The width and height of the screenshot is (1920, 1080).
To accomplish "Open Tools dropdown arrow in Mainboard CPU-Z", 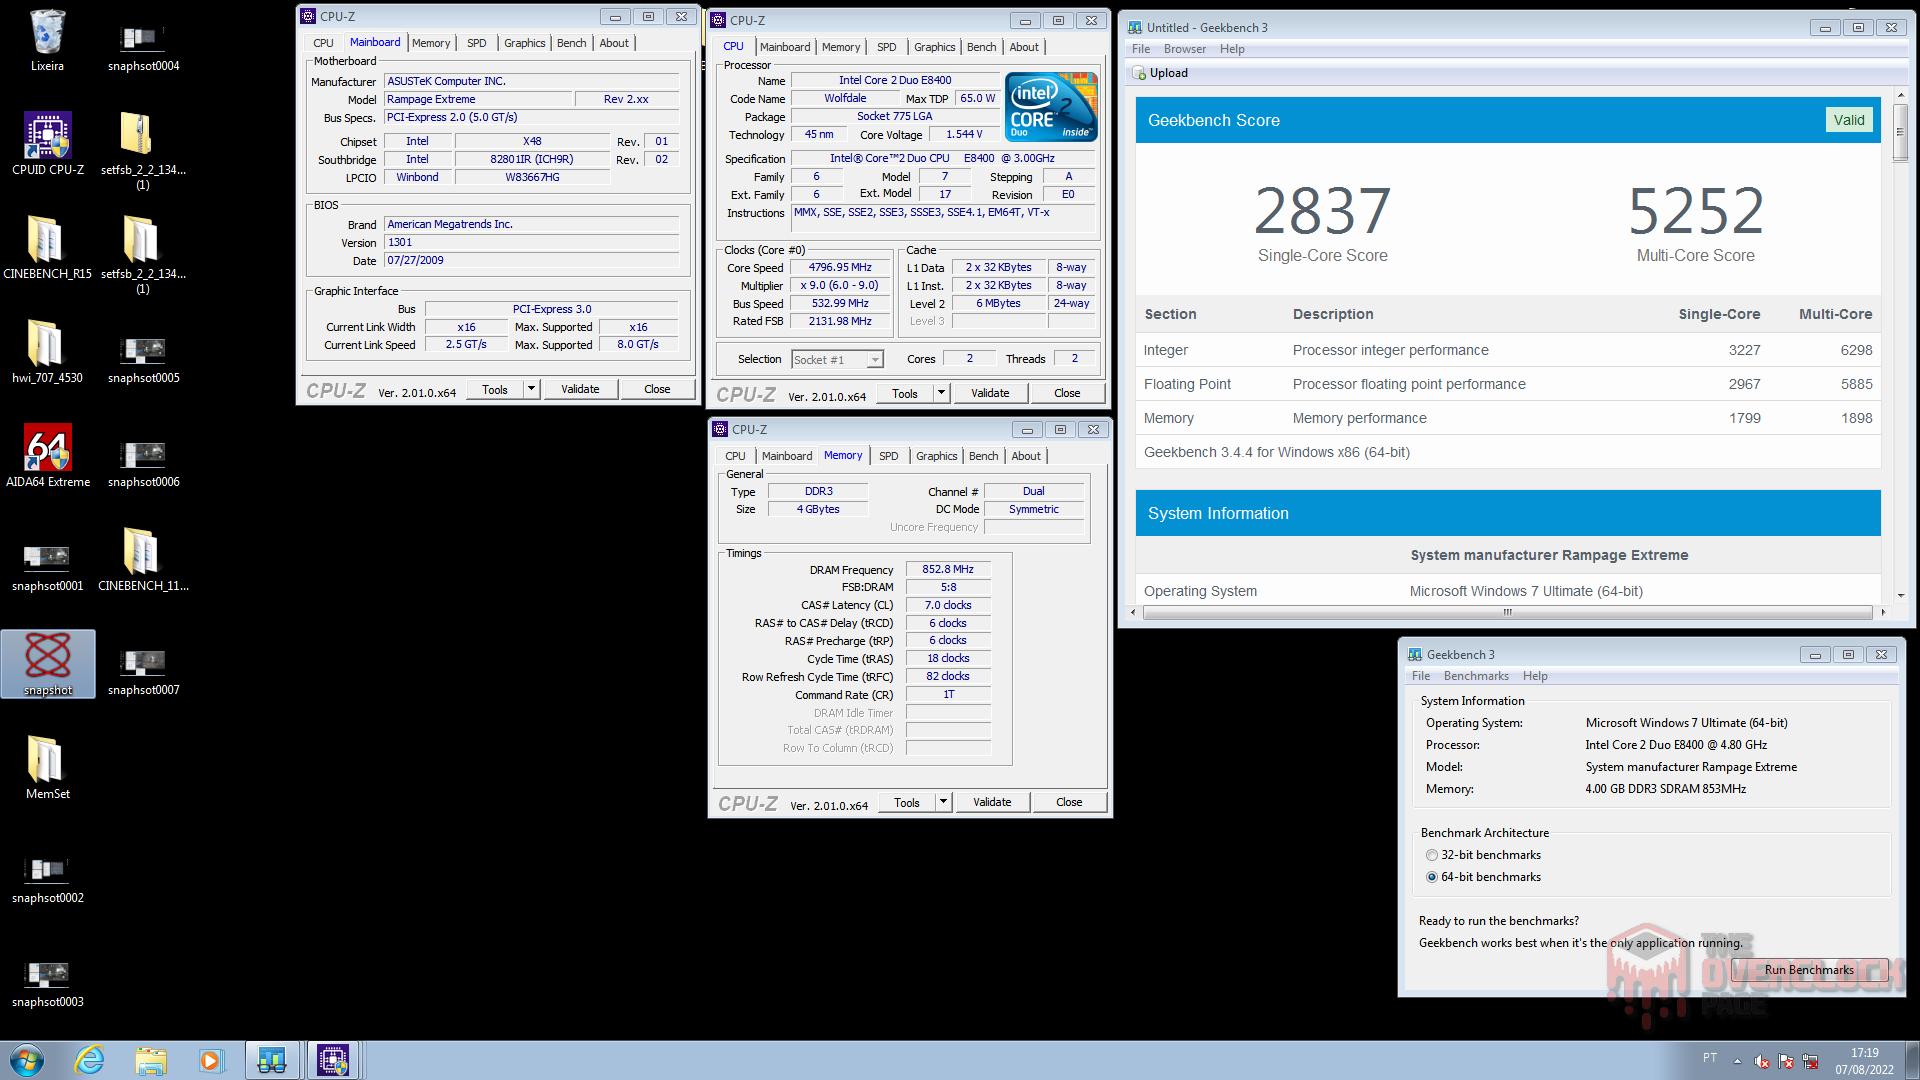I will coord(531,389).
